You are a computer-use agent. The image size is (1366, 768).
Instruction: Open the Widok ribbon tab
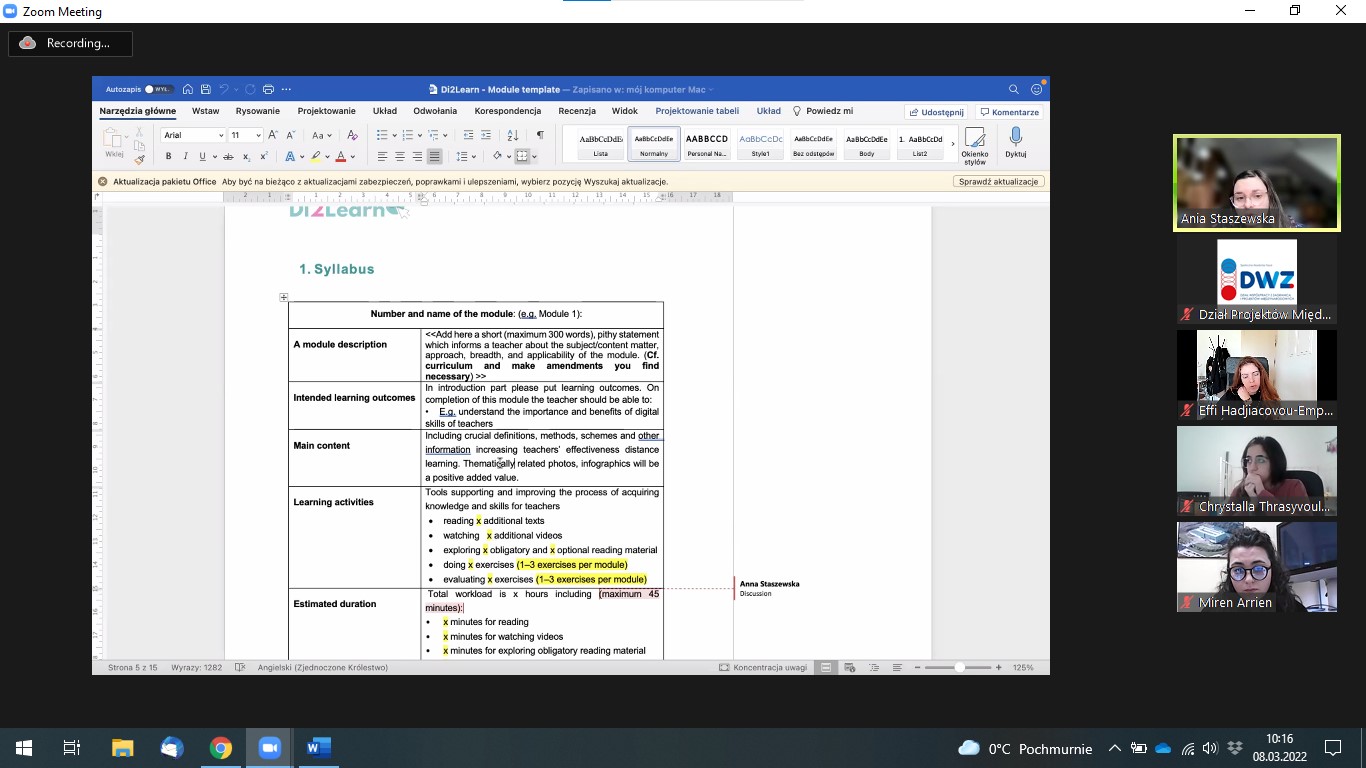(x=625, y=111)
